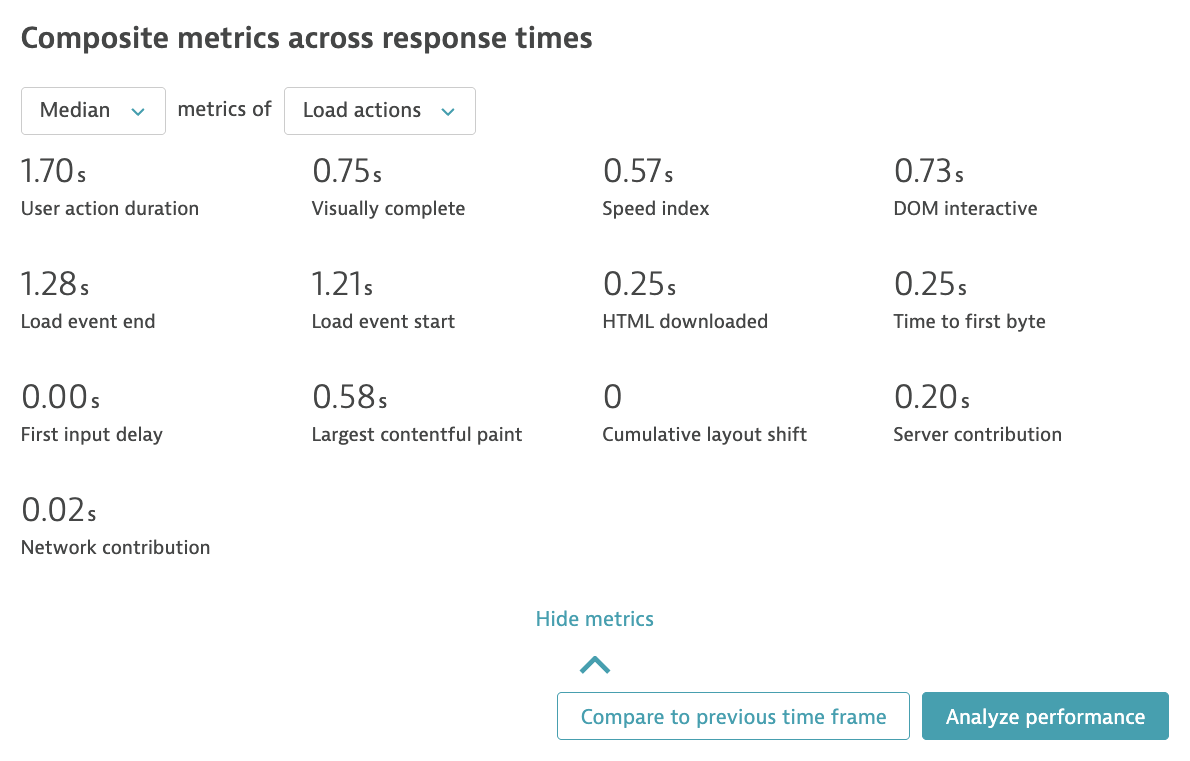
Task: Select the Load event end metric tile
Action: (88, 300)
